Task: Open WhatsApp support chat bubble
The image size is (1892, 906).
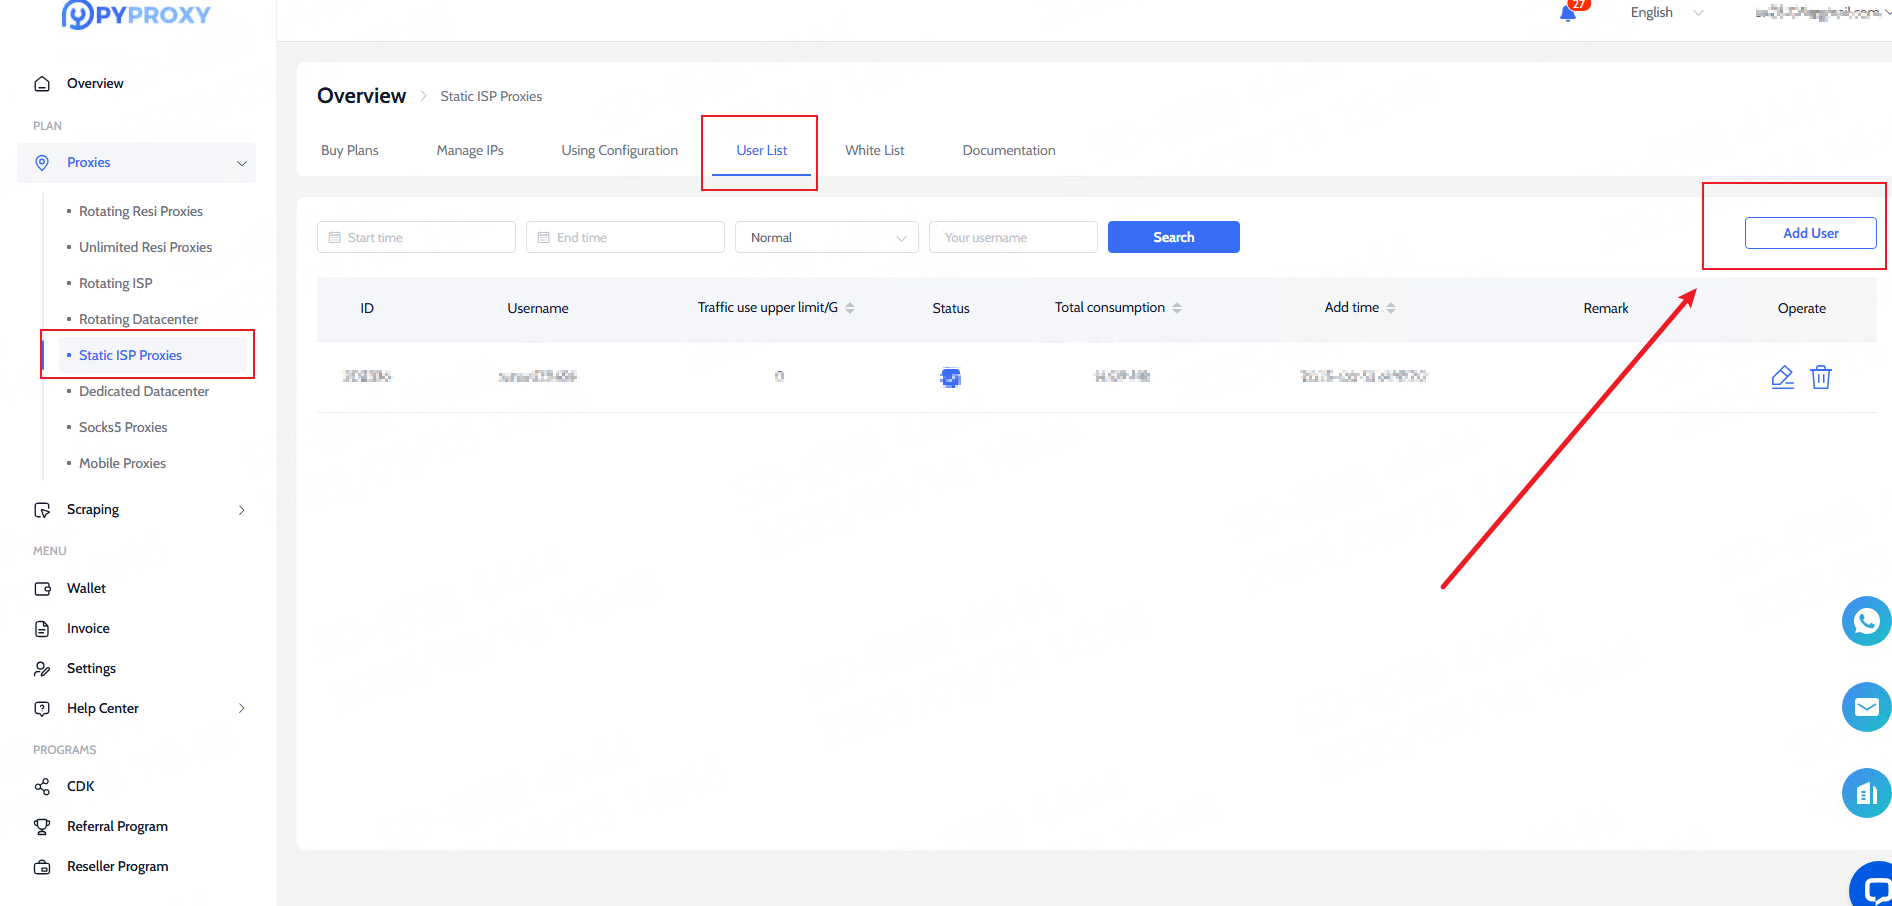Action: [1866, 621]
